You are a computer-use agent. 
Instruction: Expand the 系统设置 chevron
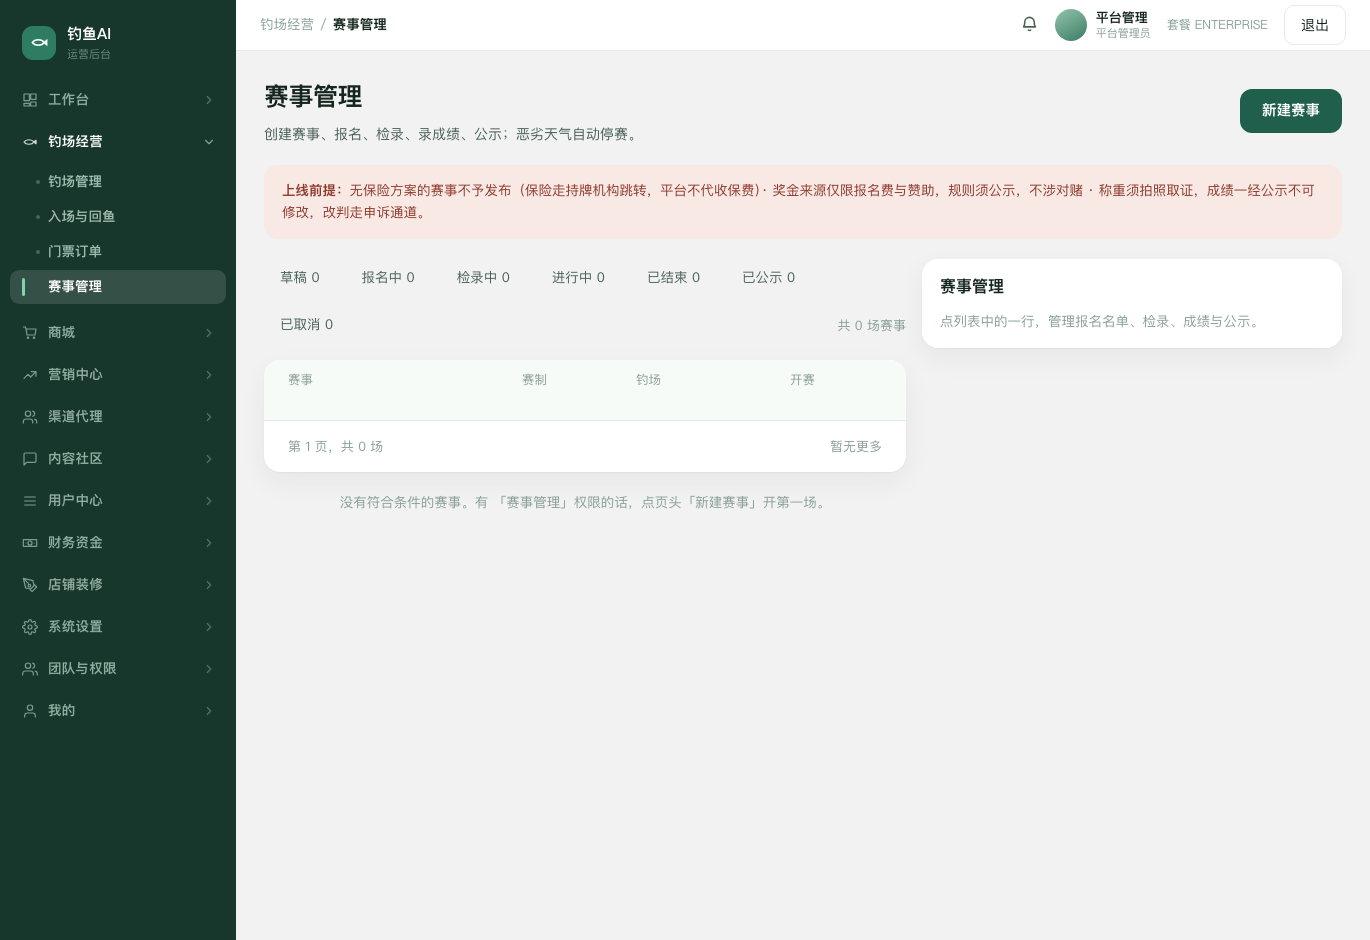point(209,627)
